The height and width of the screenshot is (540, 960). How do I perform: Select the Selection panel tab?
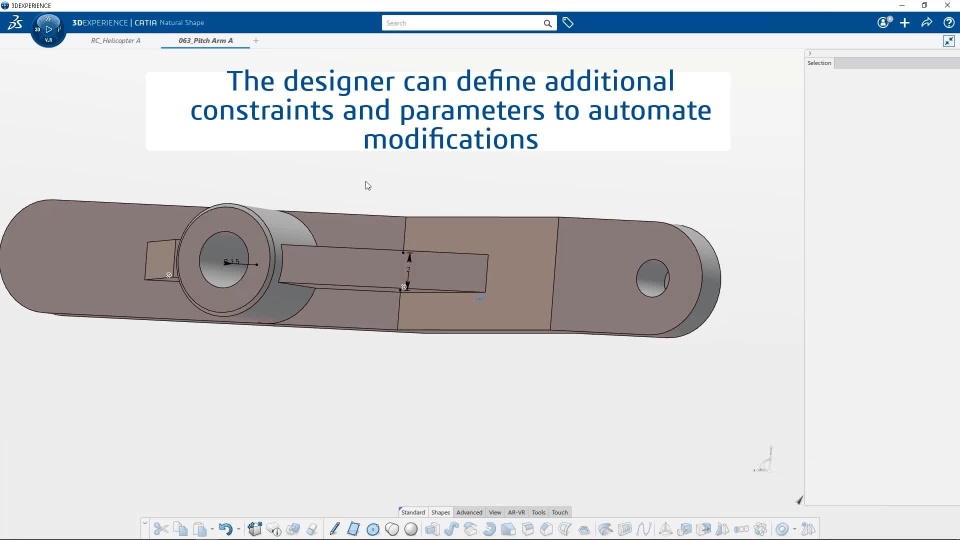pos(819,63)
